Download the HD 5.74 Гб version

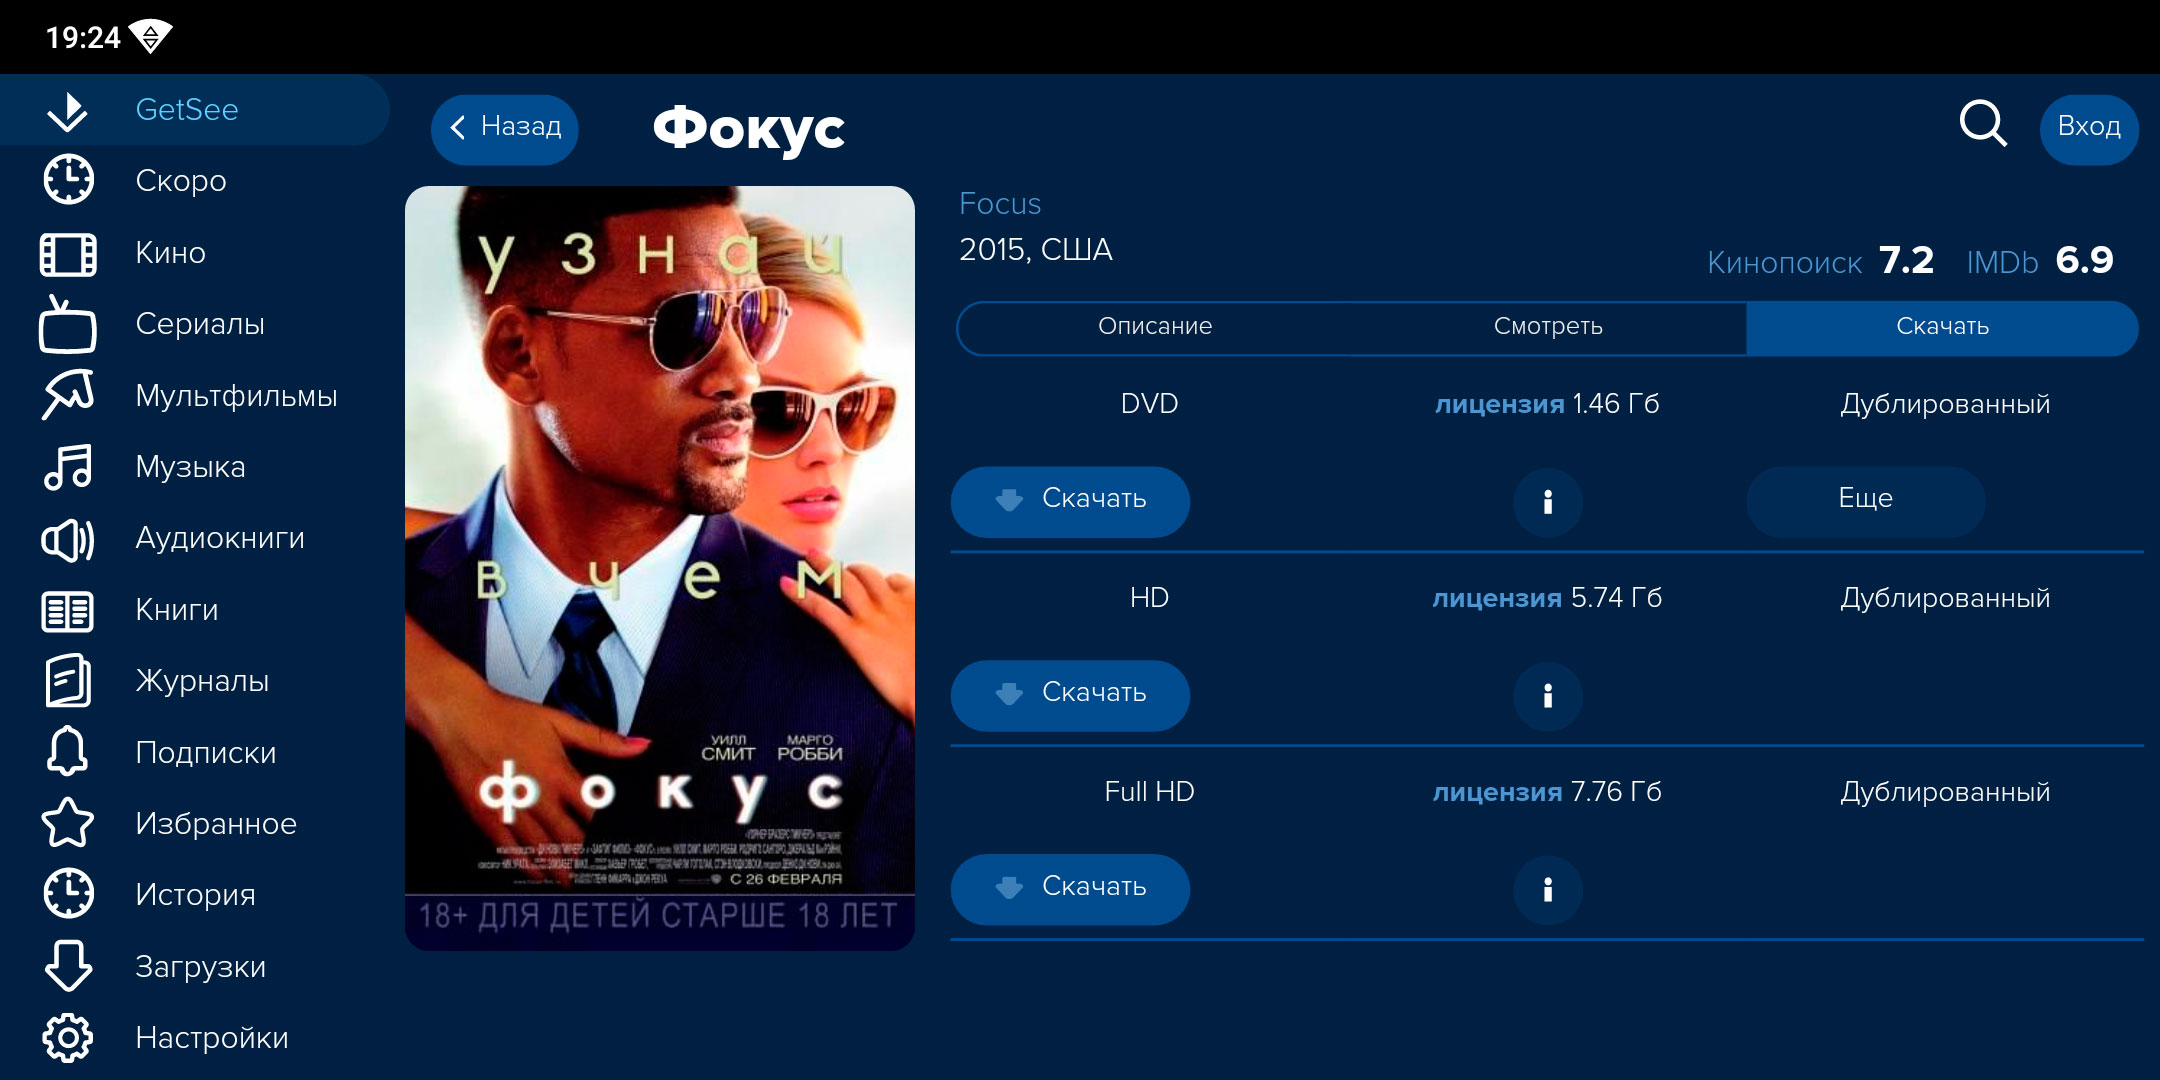1070,694
